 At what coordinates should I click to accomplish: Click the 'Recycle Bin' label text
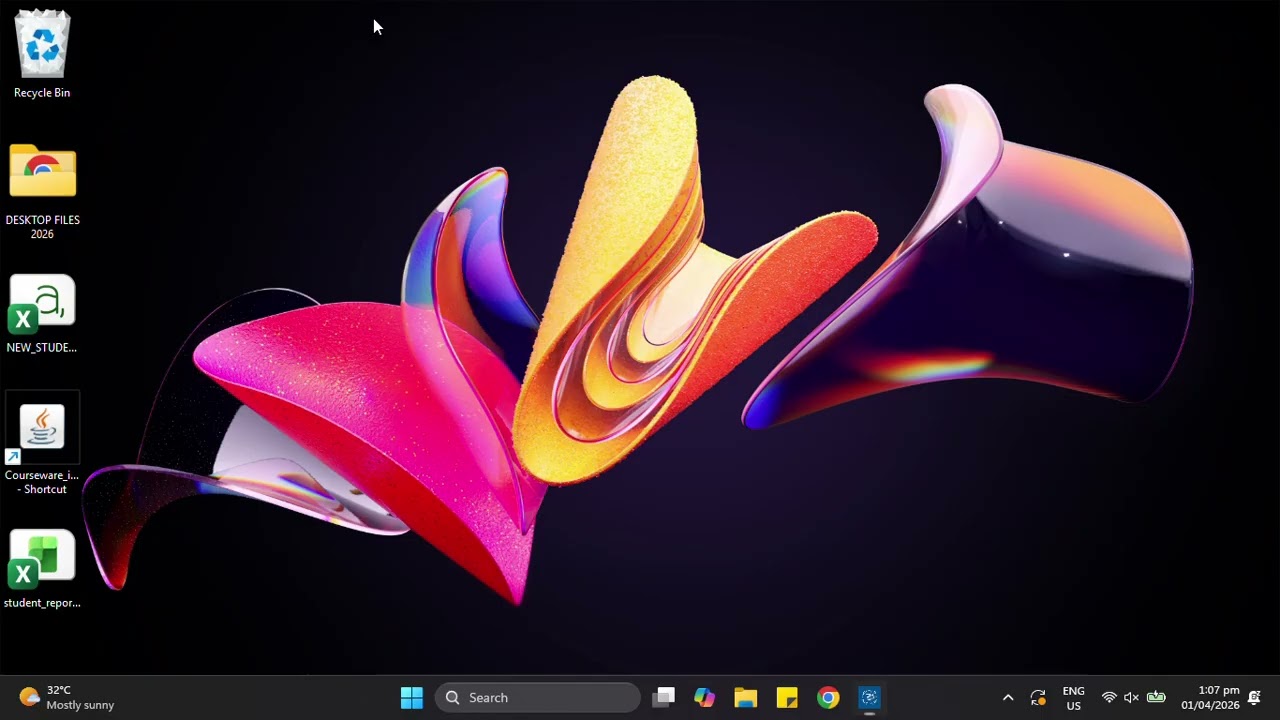click(x=42, y=93)
